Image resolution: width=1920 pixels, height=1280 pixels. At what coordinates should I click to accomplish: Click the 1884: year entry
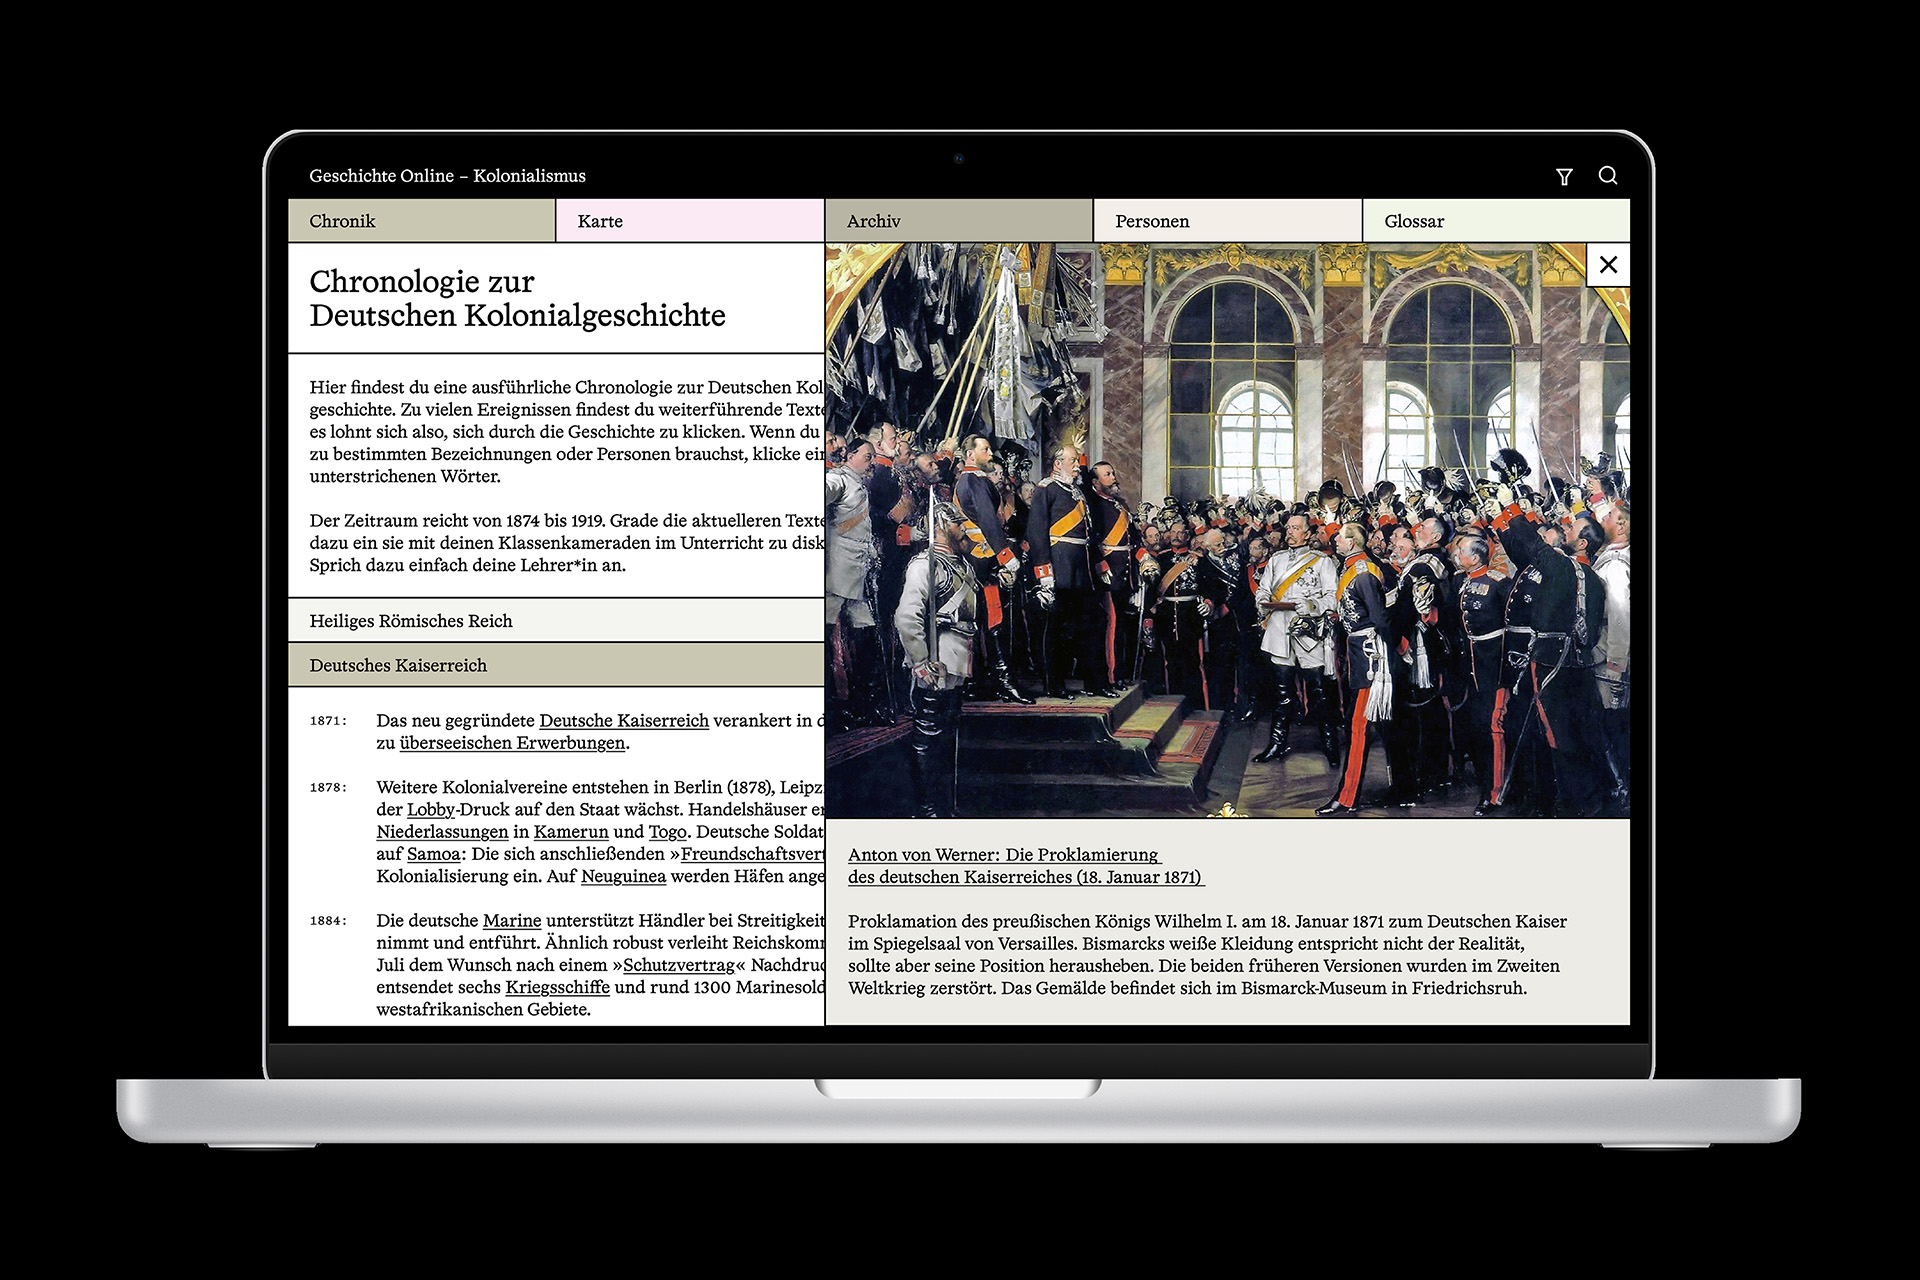[x=328, y=921]
